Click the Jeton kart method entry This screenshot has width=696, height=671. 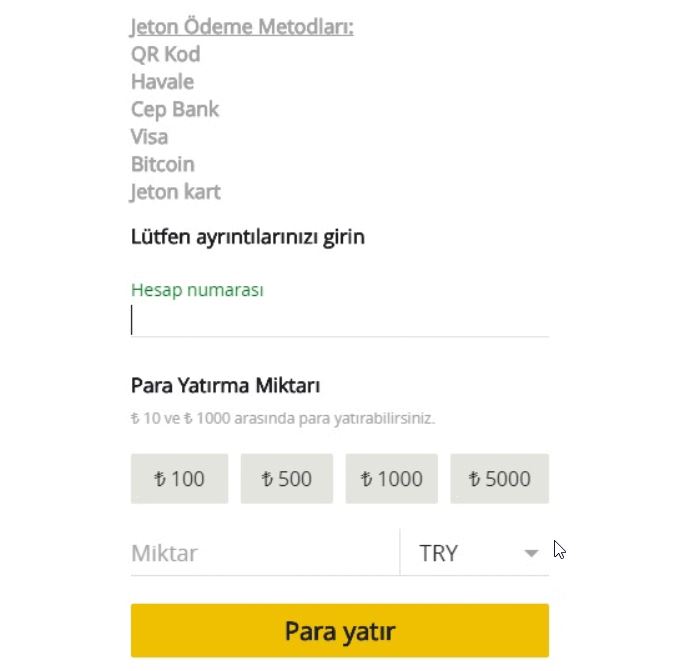(175, 192)
